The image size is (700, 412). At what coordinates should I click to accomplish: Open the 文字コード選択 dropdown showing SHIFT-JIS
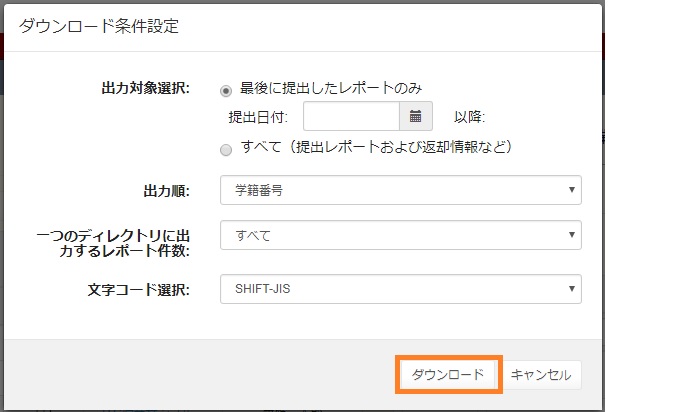coord(400,289)
